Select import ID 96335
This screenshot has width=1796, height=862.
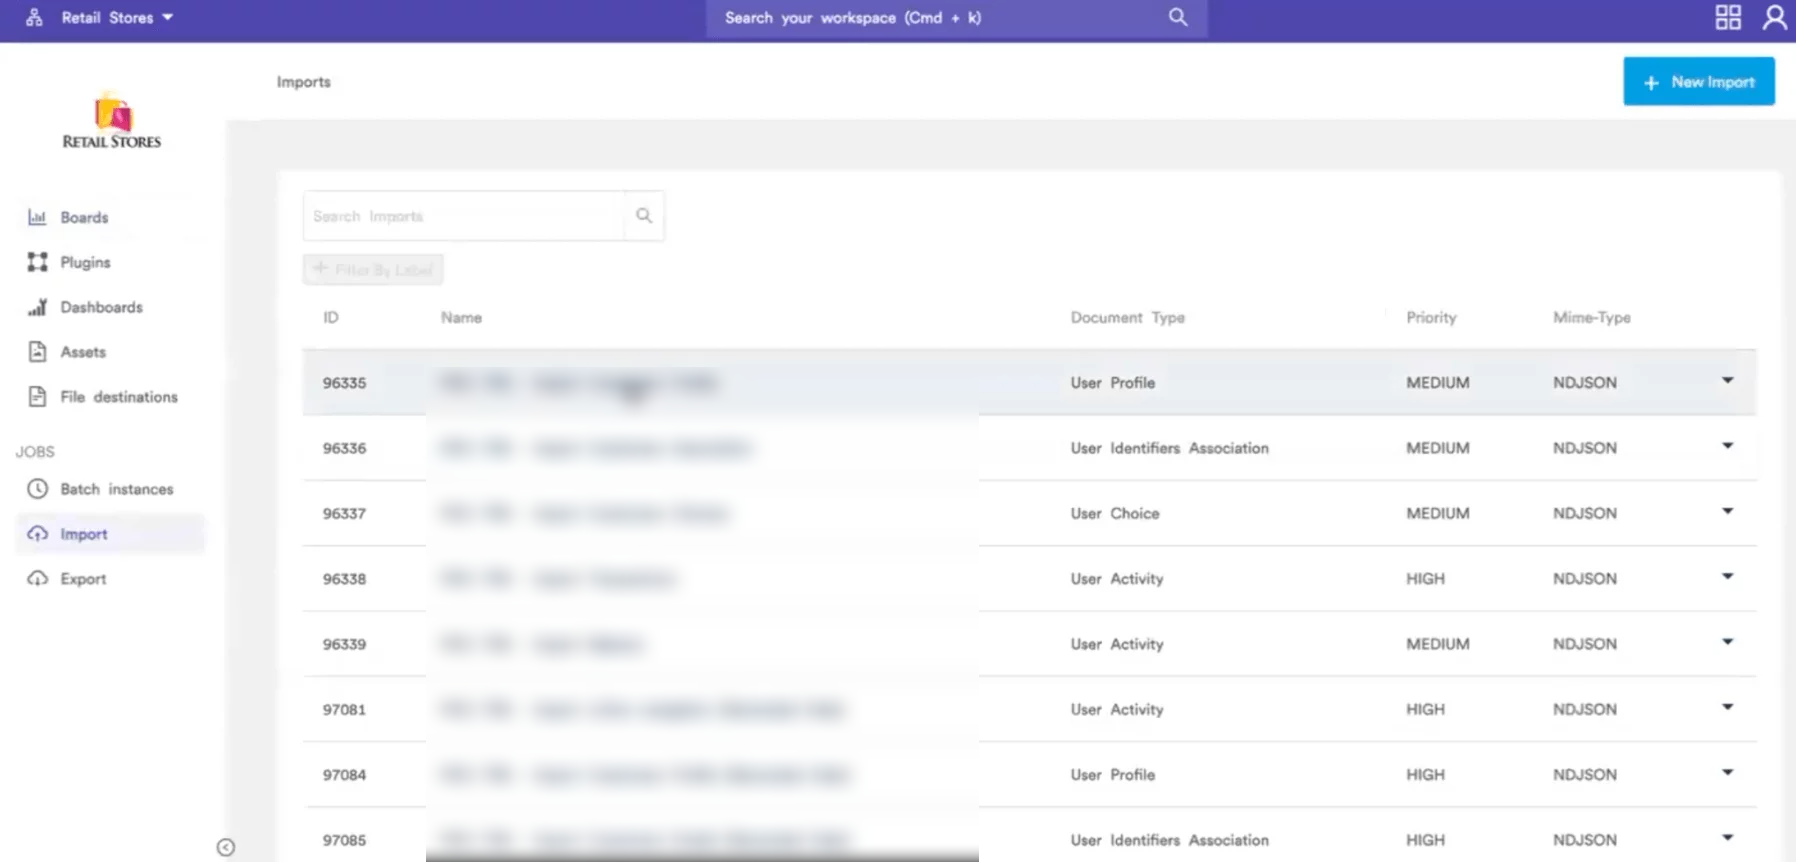[344, 383]
